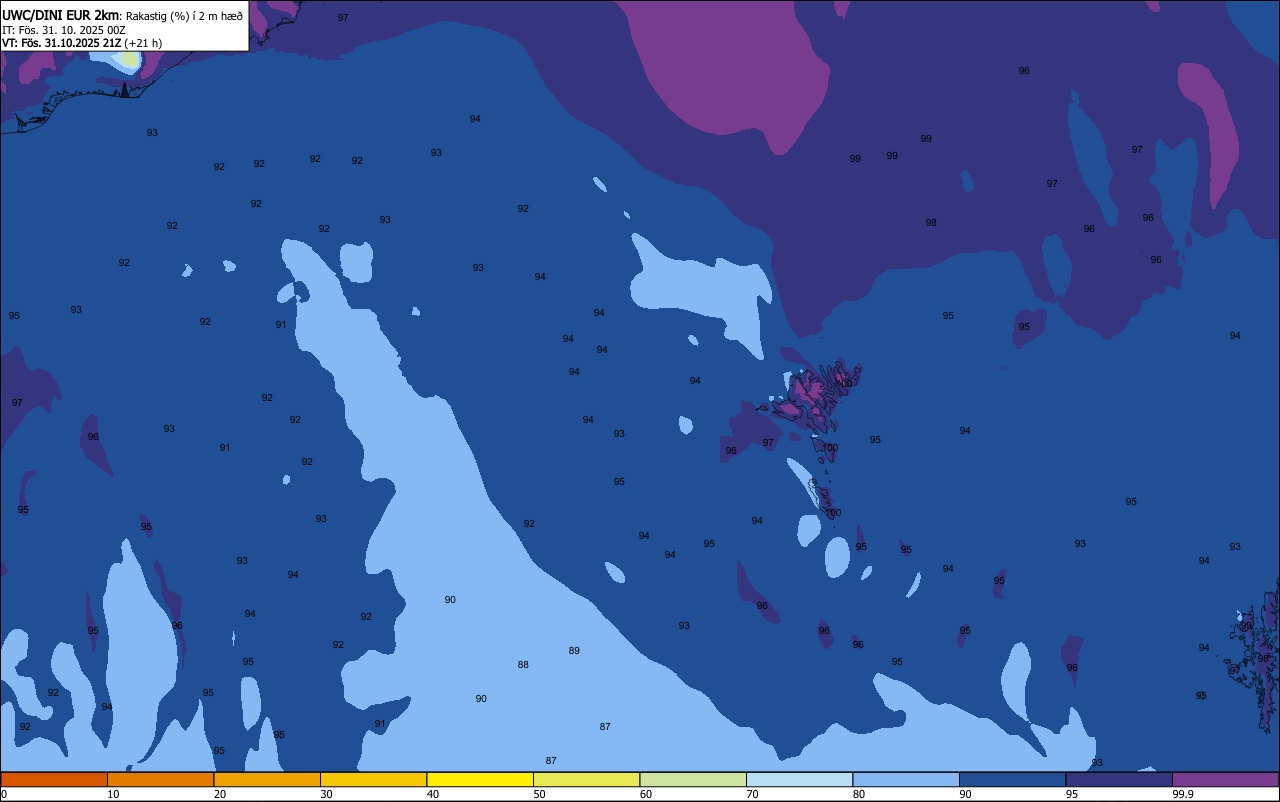The width and height of the screenshot is (1280, 802).
Task: Select the 'VT: Fös. 31.10.2025 21Z' line
Action: pyautogui.click(x=62, y=43)
